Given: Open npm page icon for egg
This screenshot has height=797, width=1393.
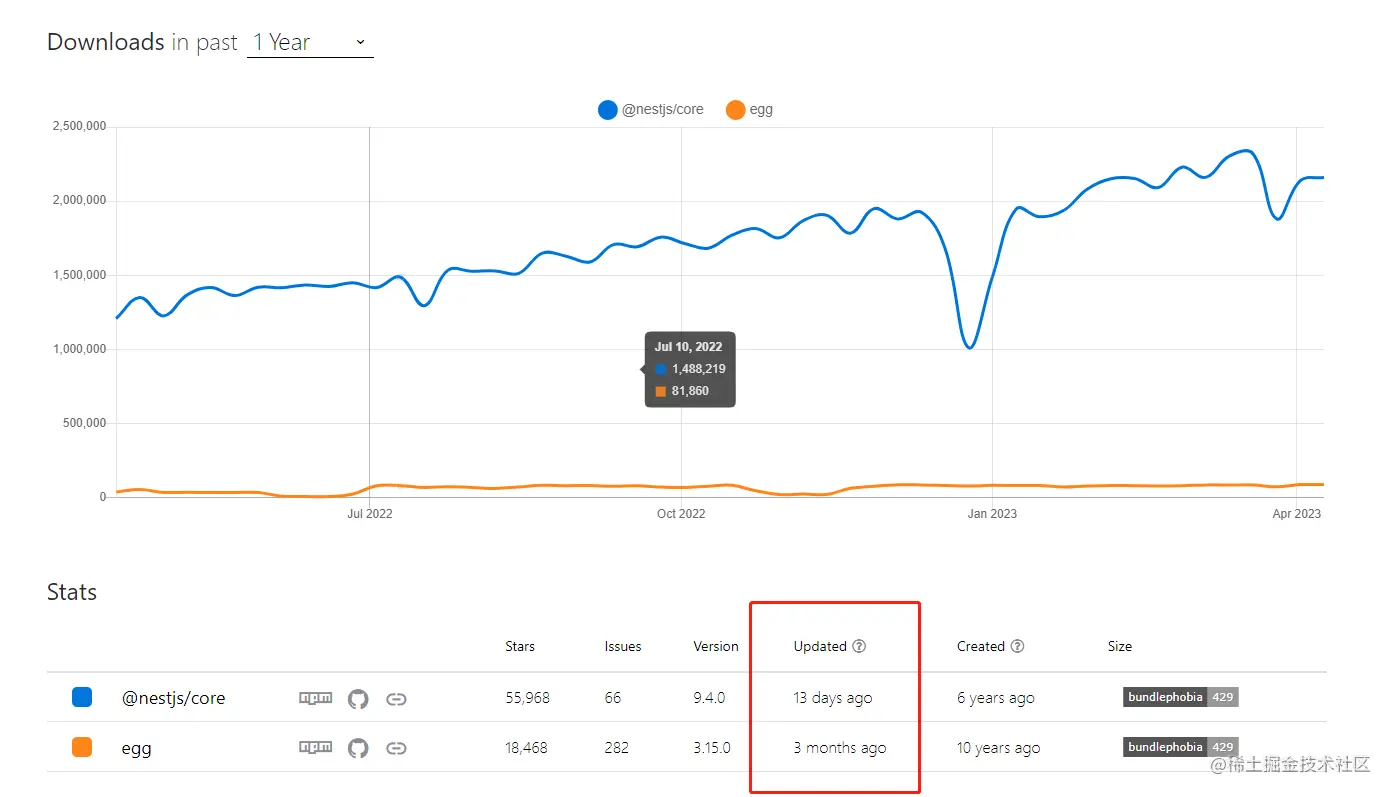Looking at the screenshot, I should tap(315, 747).
